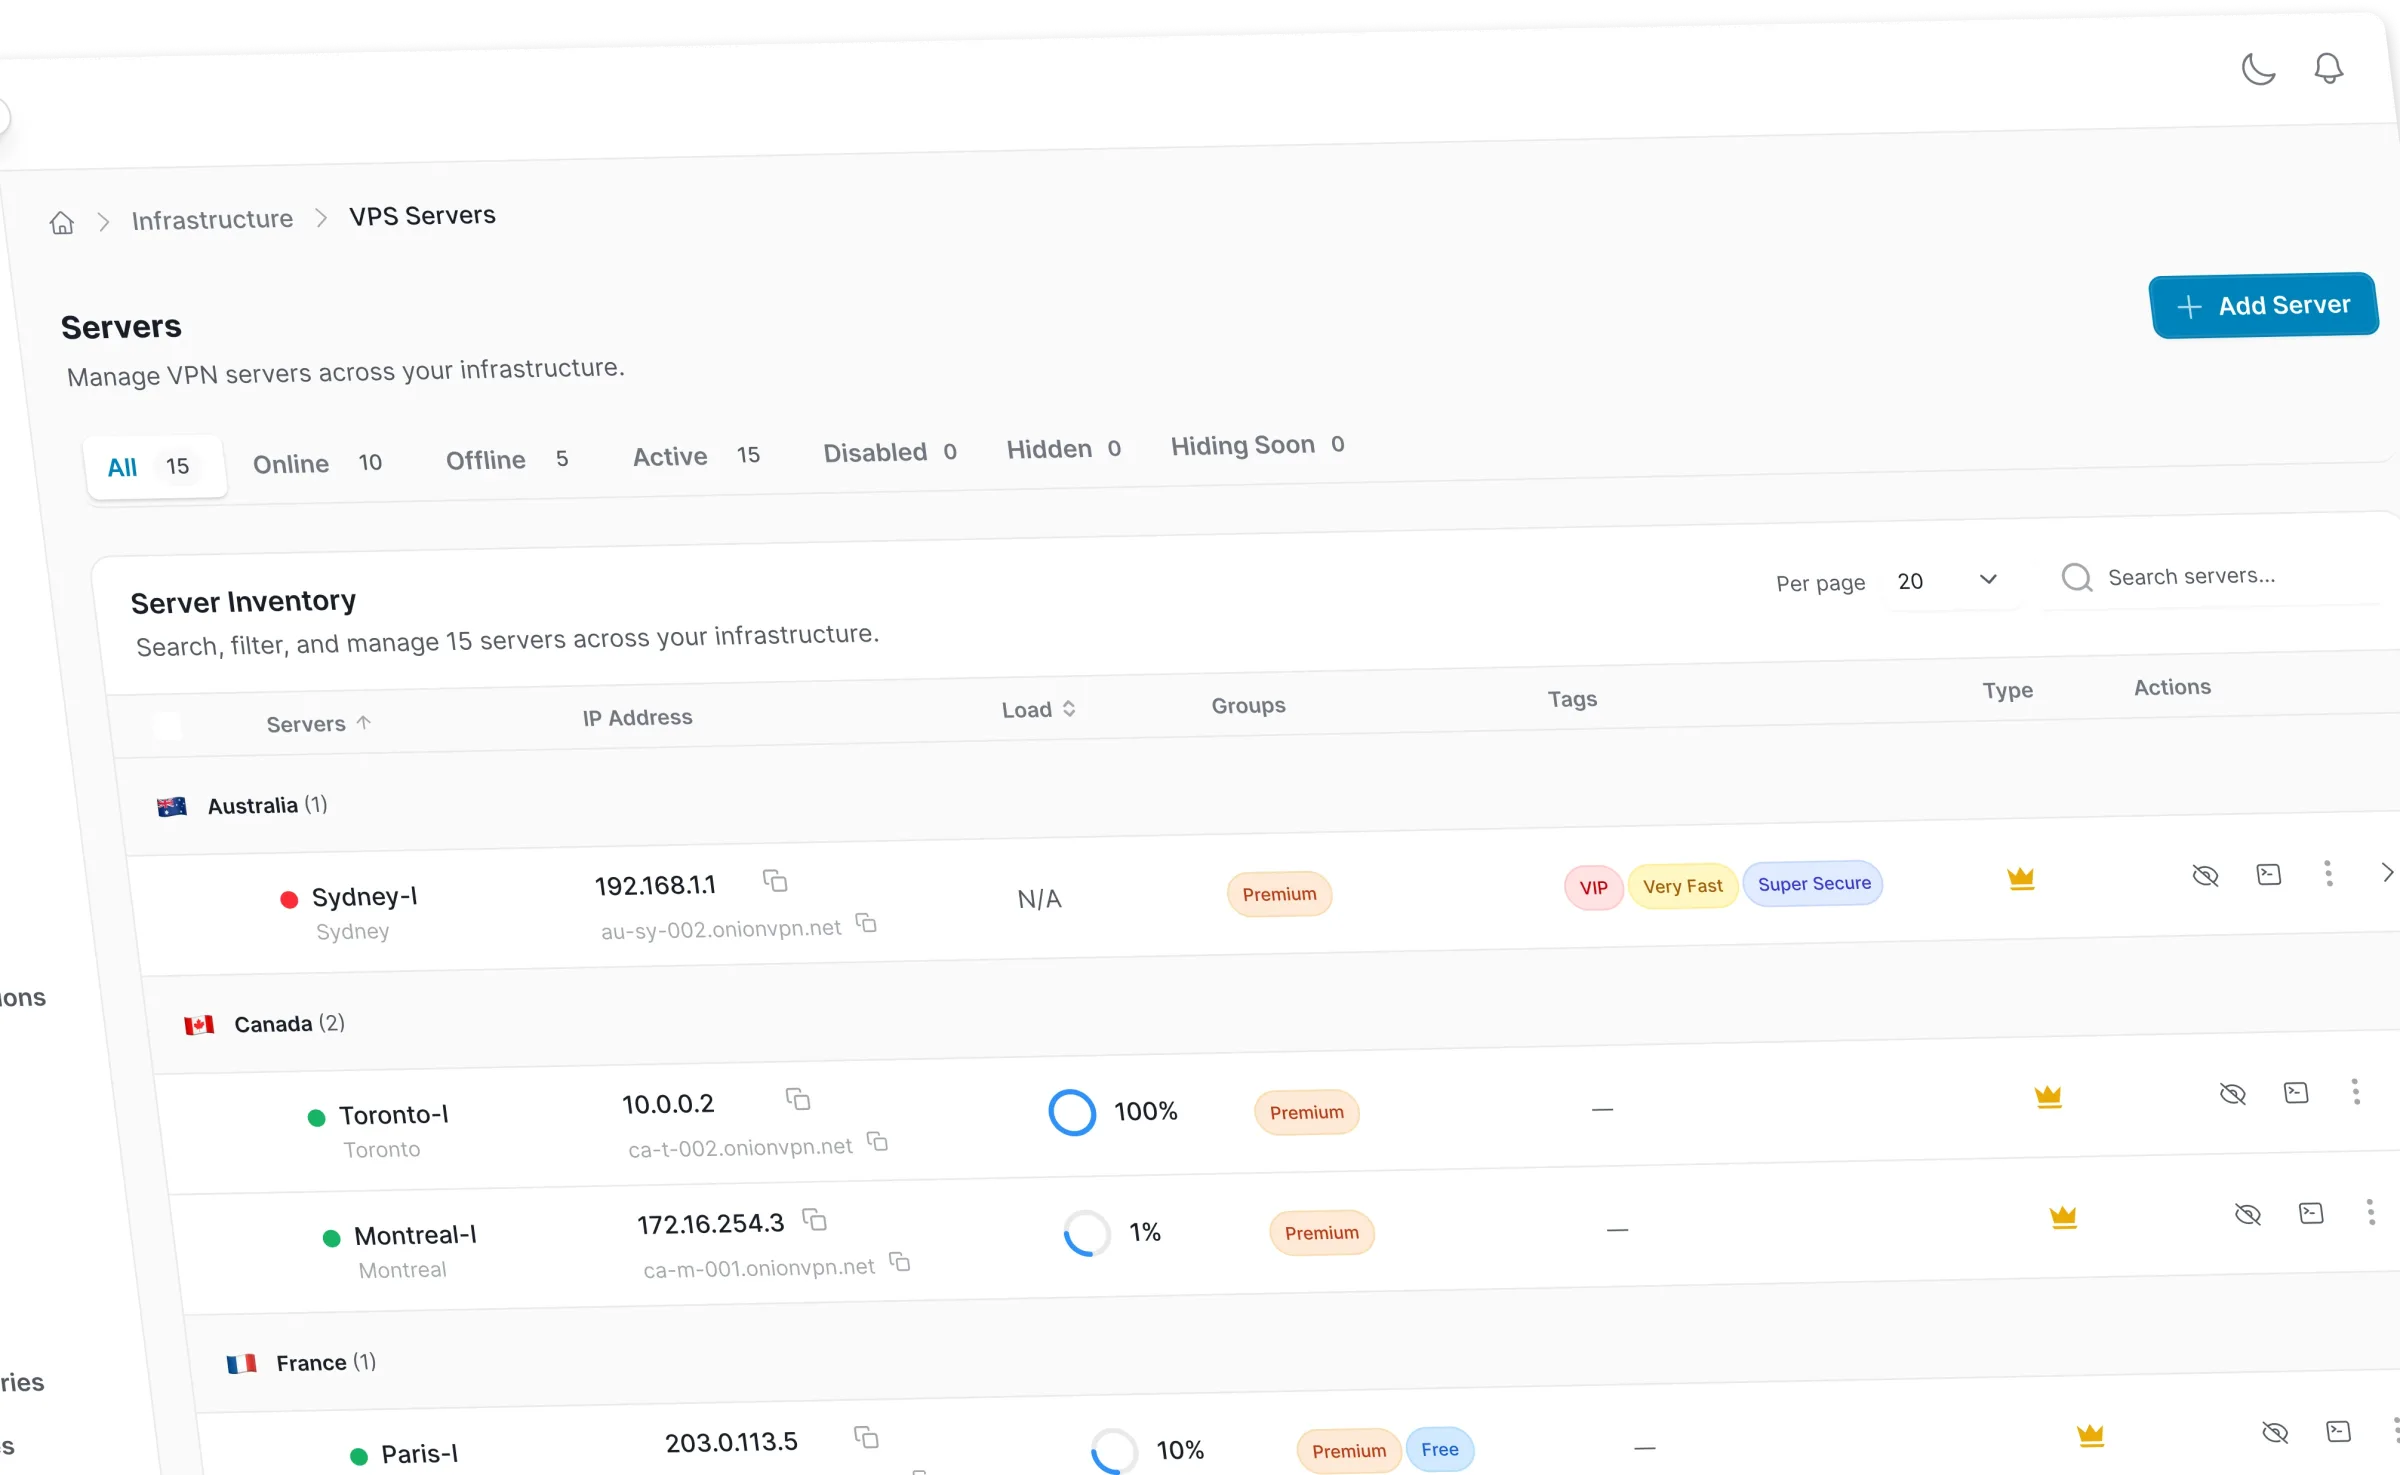Copy Toronto-I IP 10.0.0.2
This screenshot has height=1475, width=2400.
click(797, 1099)
